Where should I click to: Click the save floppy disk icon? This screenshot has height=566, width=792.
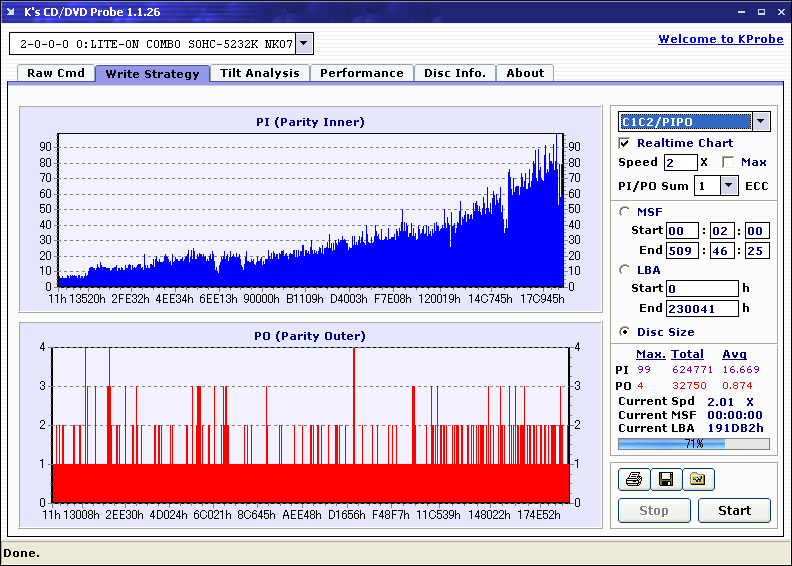(665, 480)
